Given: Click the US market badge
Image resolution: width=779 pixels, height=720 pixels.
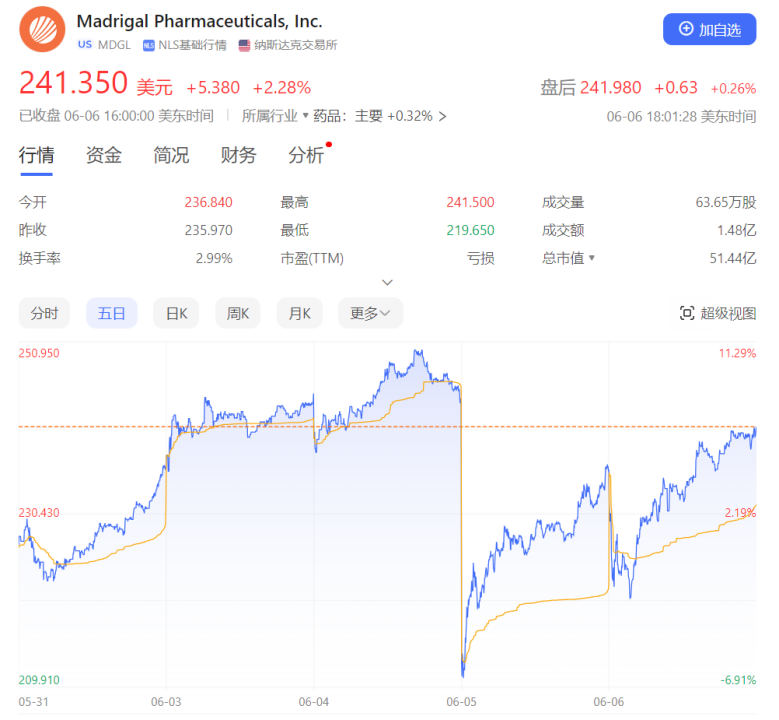Looking at the screenshot, I should 85,45.
